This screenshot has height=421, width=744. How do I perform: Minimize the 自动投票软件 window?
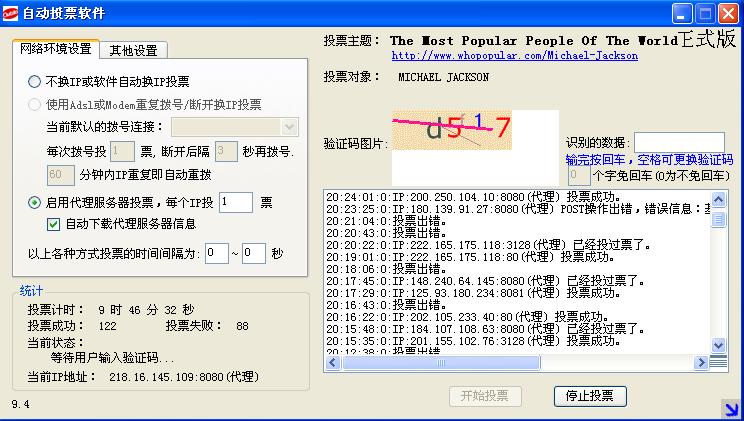click(x=682, y=13)
